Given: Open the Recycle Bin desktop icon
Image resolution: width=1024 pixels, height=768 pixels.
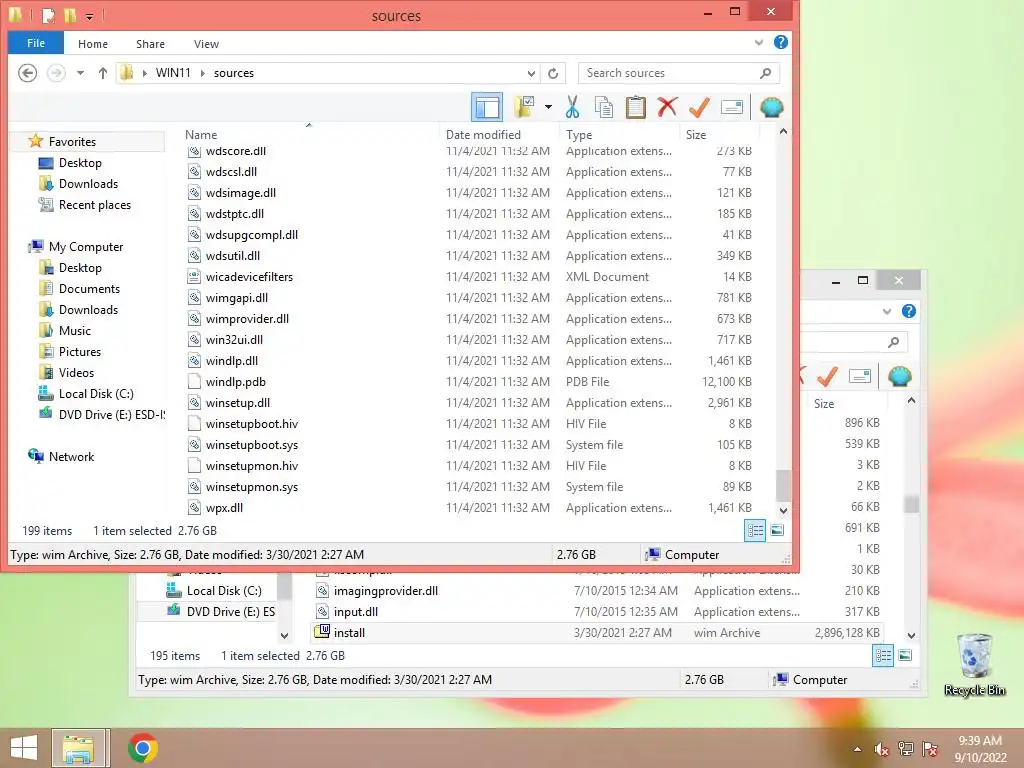Looking at the screenshot, I should click(974, 664).
